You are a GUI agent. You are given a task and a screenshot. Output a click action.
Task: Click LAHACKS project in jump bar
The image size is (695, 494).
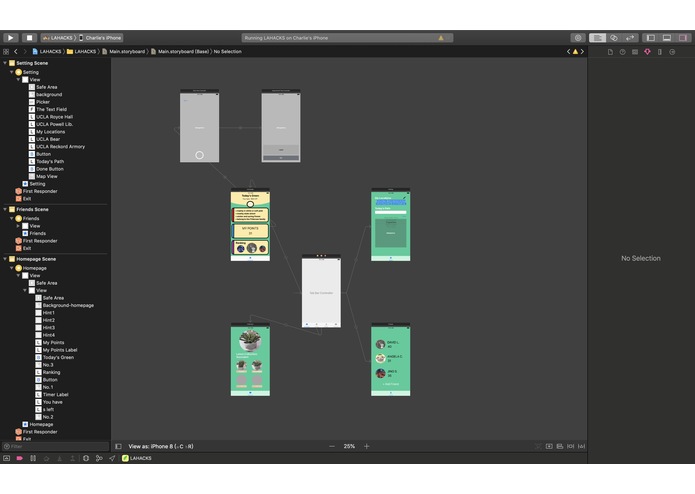(47, 51)
